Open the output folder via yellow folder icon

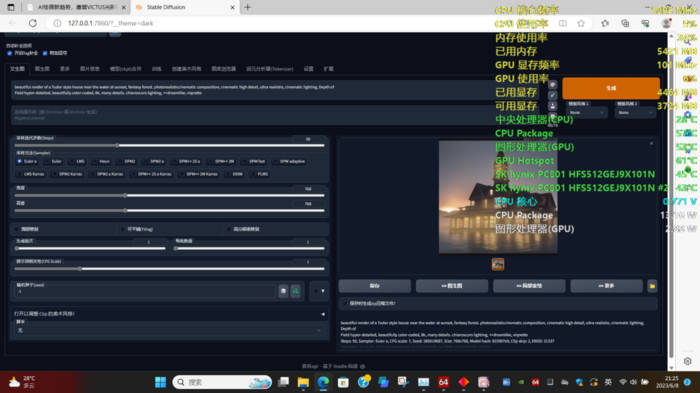[x=652, y=286]
